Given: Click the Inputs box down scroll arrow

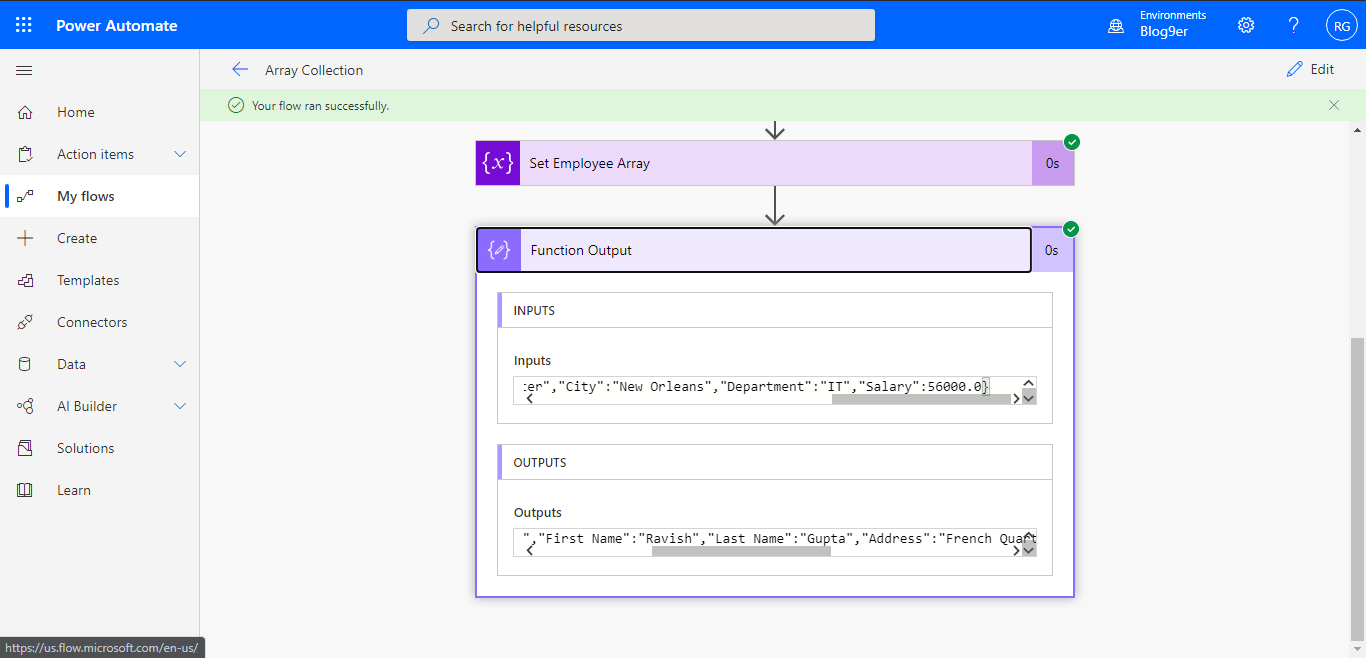Looking at the screenshot, I should pos(1029,397).
